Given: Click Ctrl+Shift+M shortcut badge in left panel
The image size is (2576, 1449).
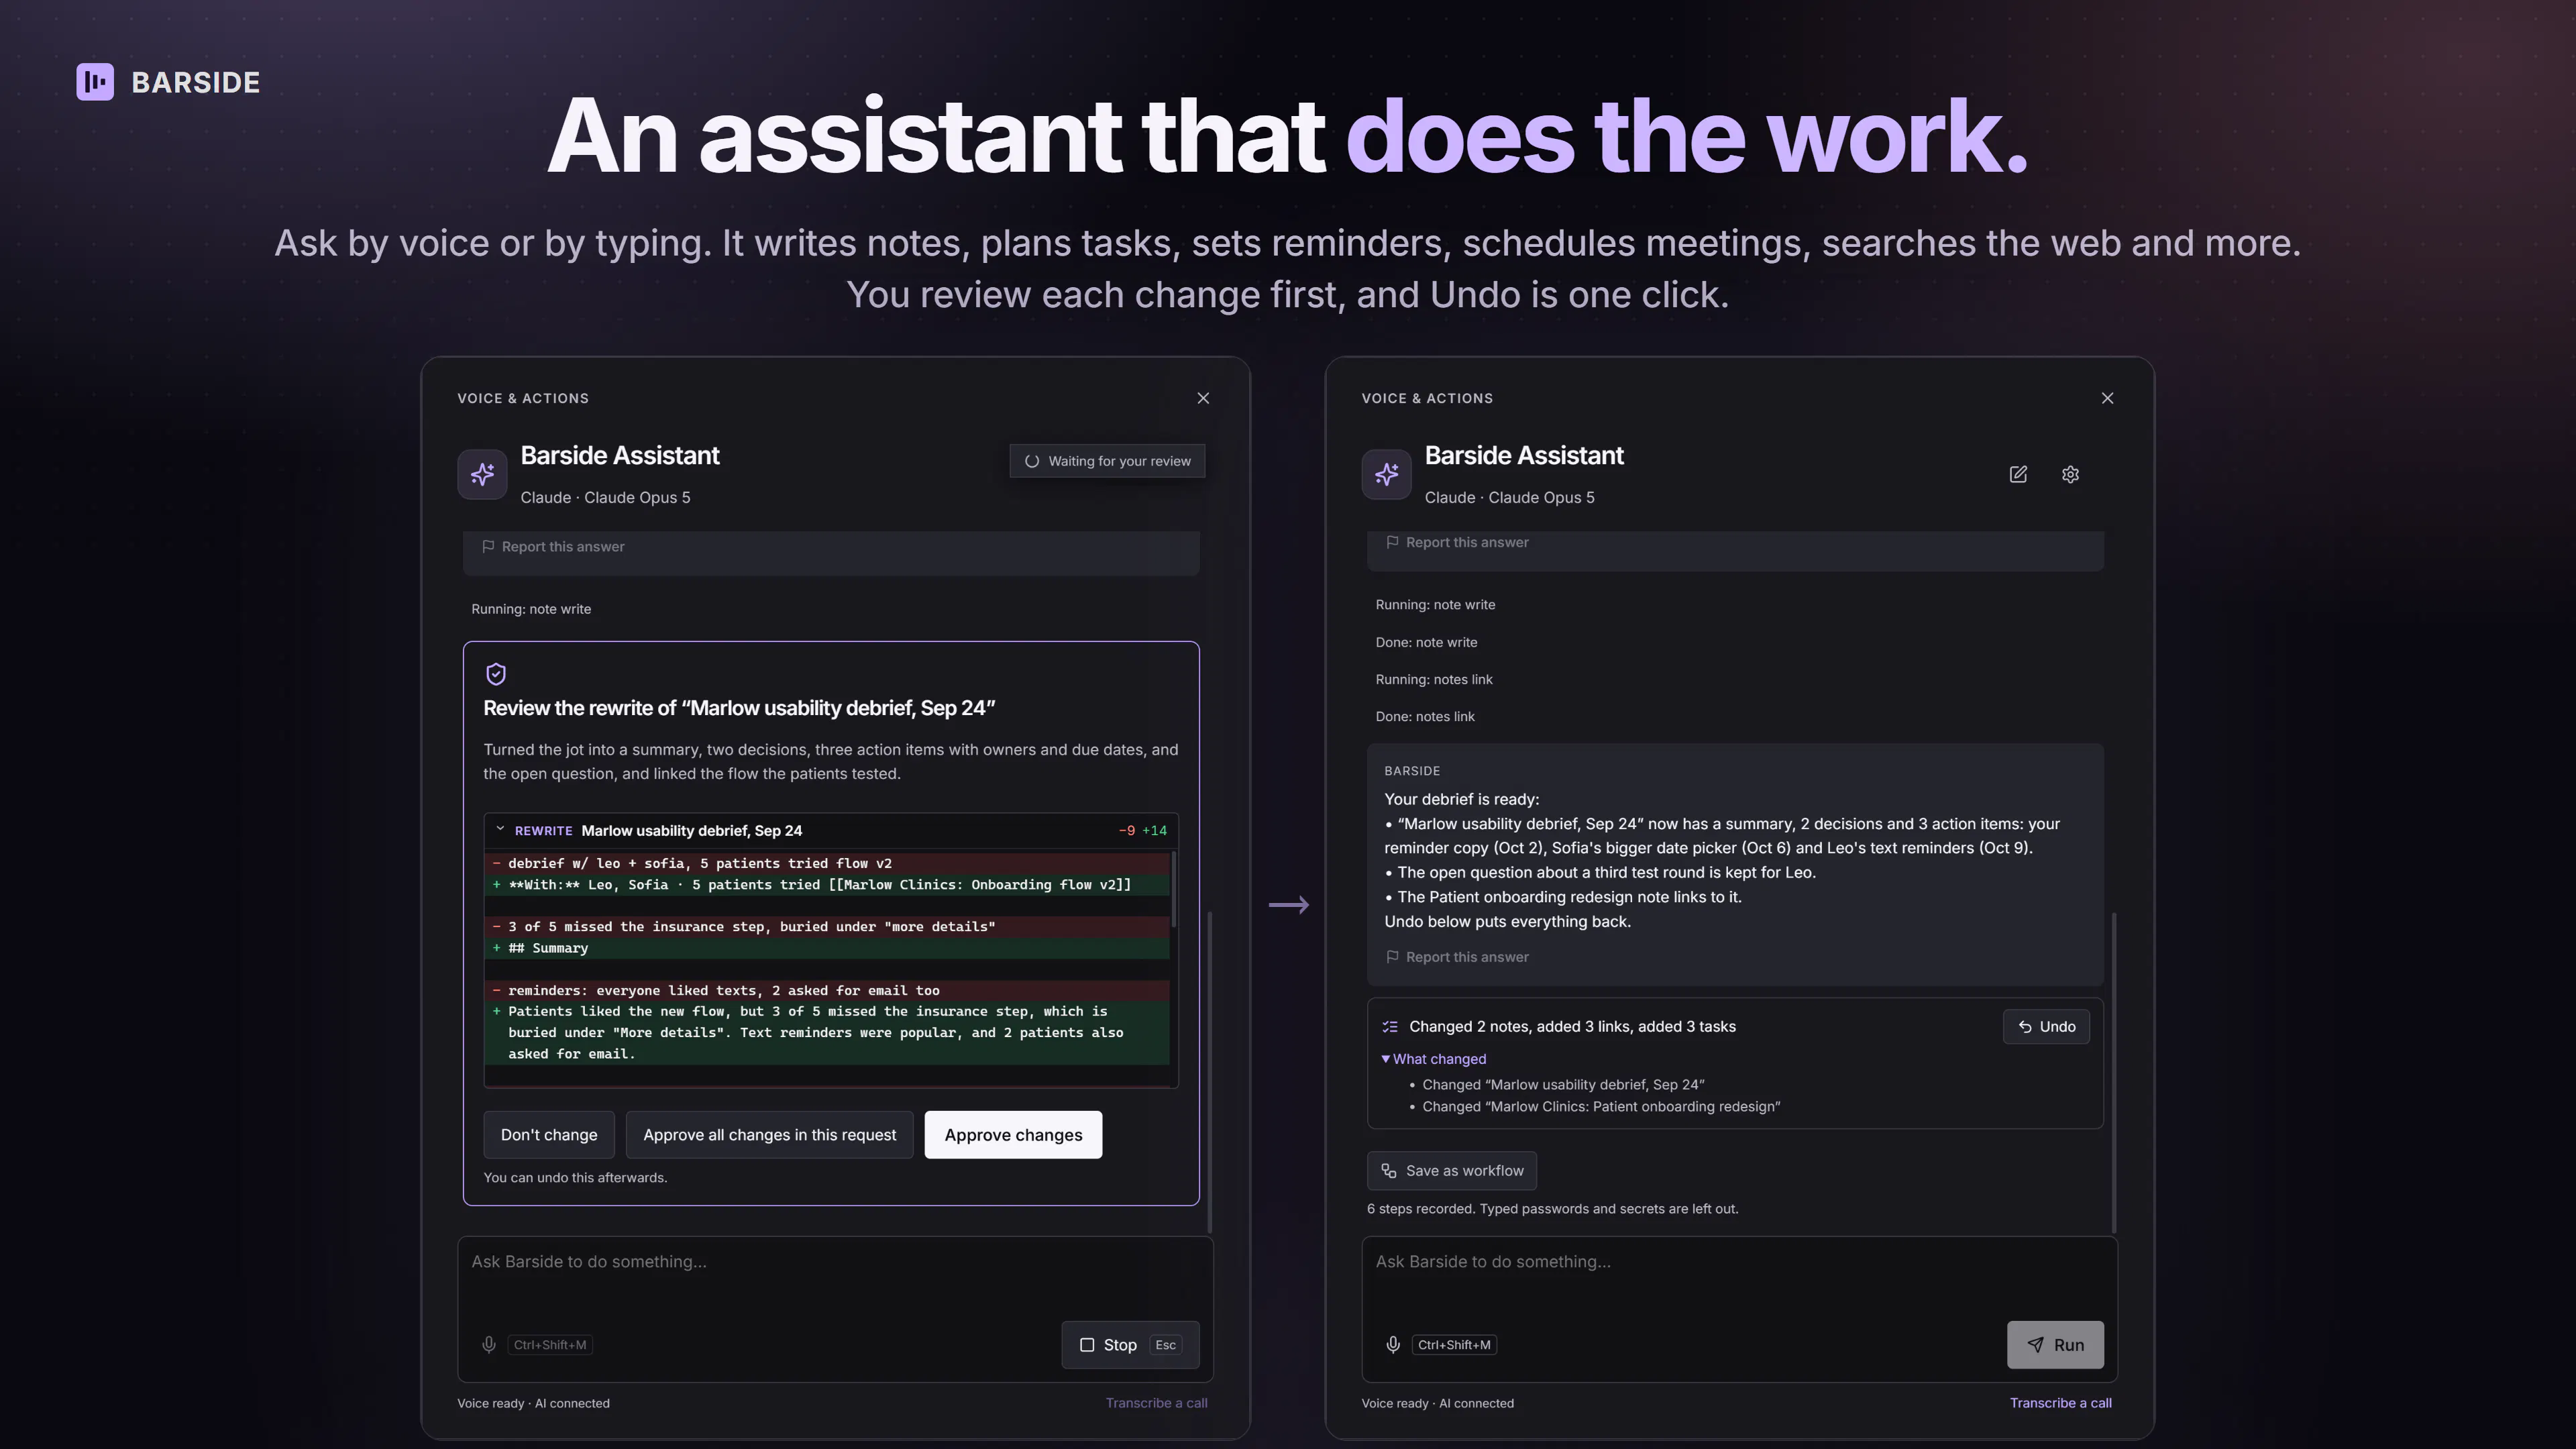Looking at the screenshot, I should [550, 1345].
